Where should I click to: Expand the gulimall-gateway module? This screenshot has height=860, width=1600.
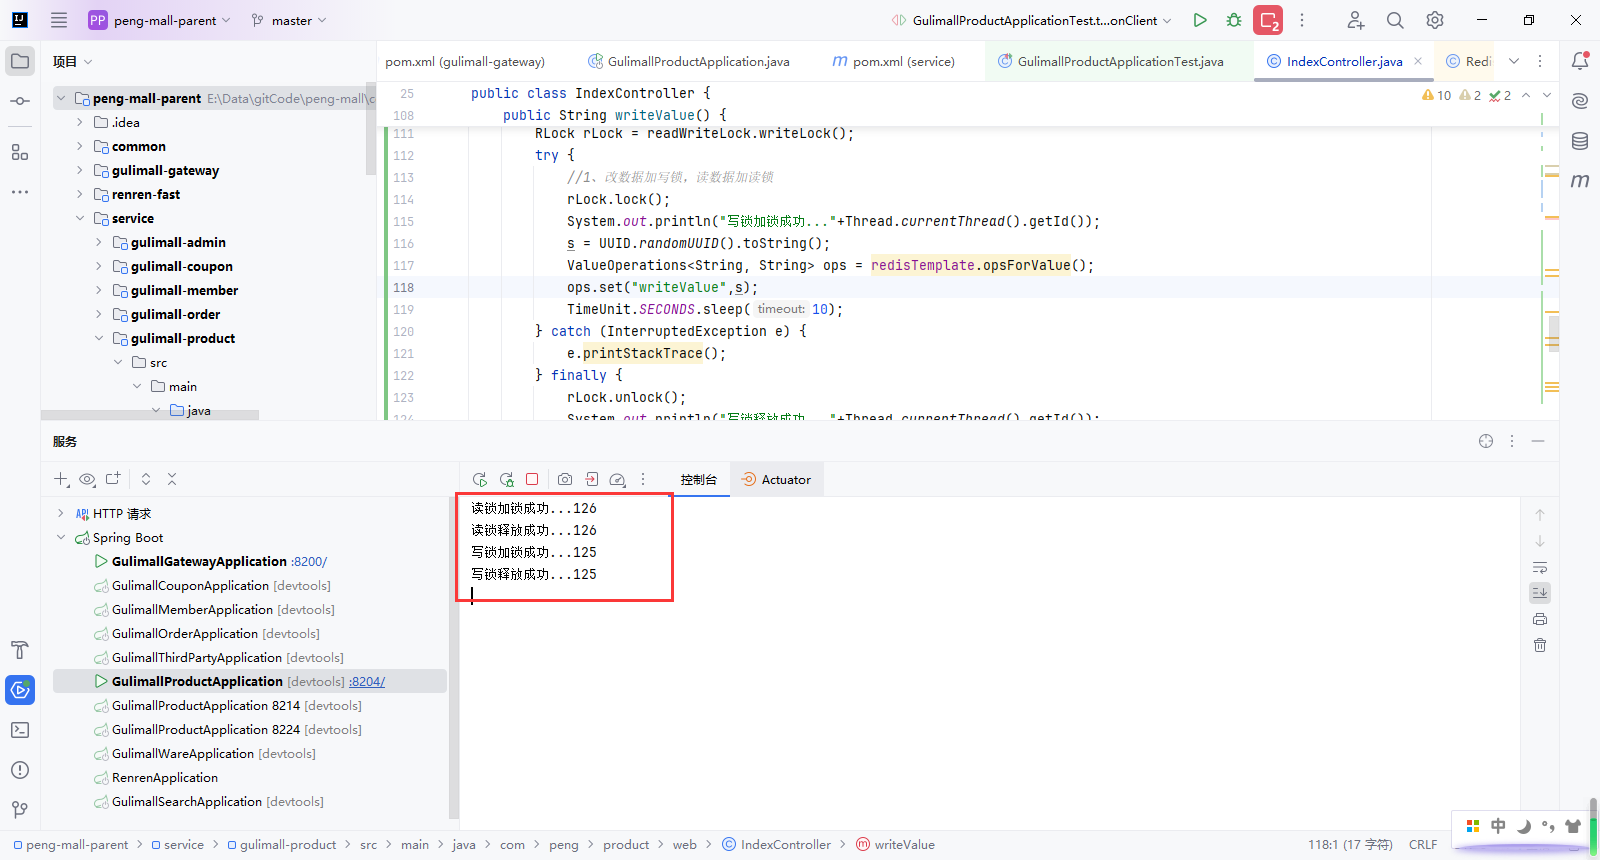(80, 170)
